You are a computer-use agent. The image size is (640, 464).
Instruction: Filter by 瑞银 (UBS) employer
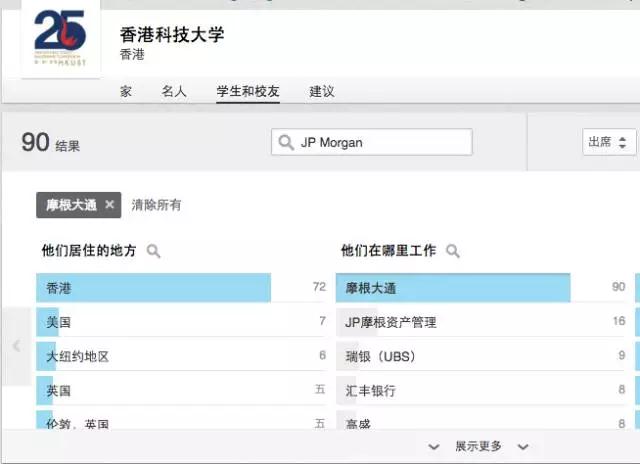[380, 356]
